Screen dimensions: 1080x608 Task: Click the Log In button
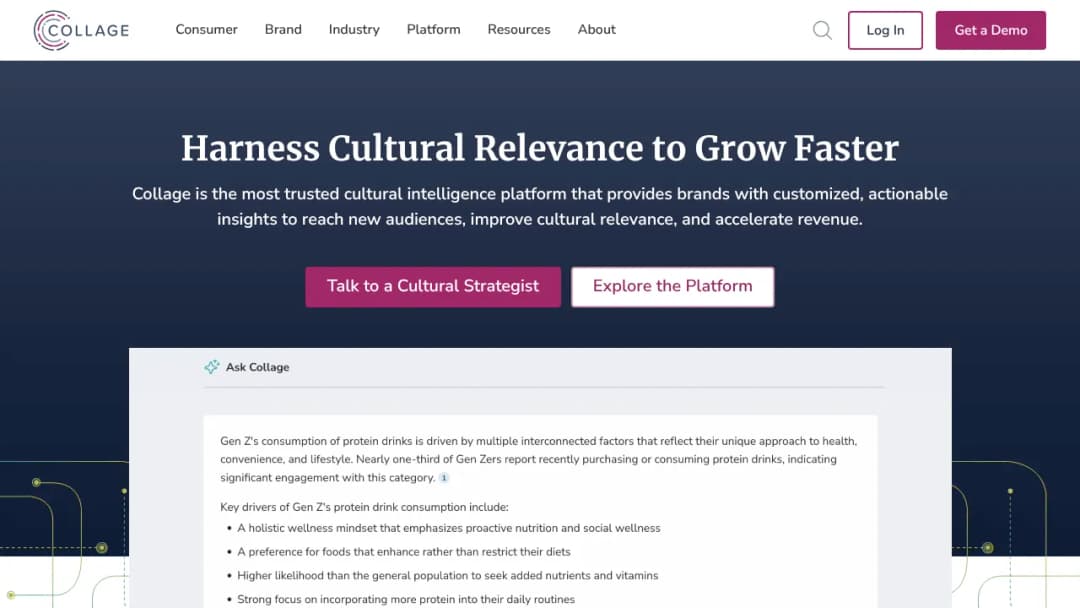coord(885,30)
